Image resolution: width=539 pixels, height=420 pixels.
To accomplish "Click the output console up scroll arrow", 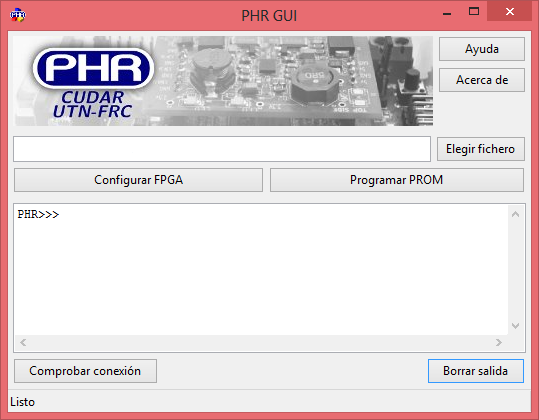I will tap(515, 214).
